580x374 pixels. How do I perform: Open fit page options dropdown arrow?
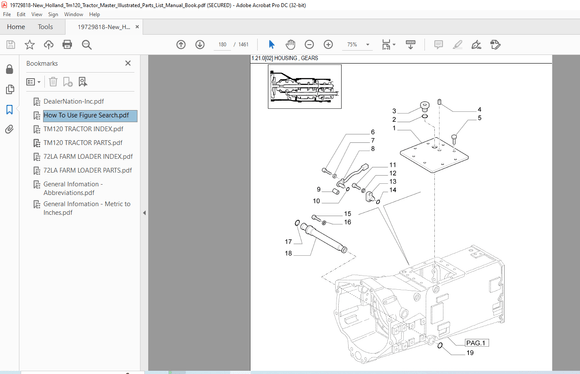(x=394, y=45)
